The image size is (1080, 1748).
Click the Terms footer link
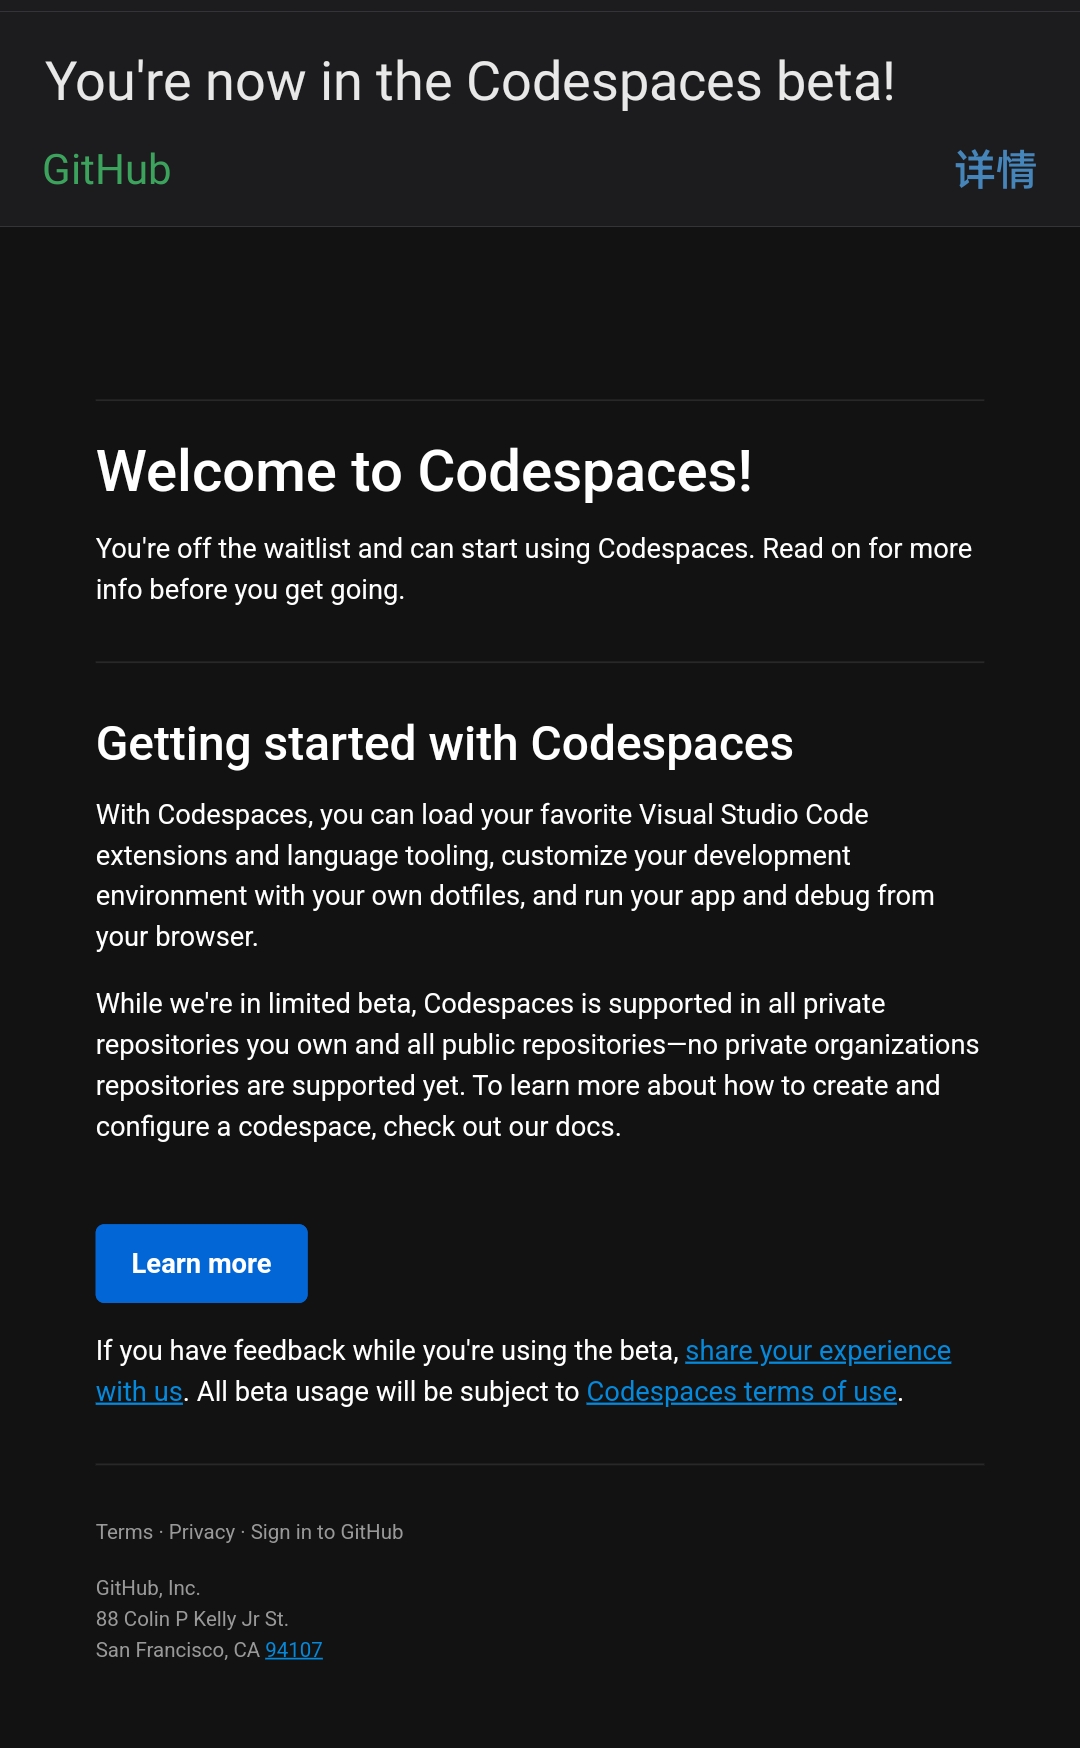(x=124, y=1532)
